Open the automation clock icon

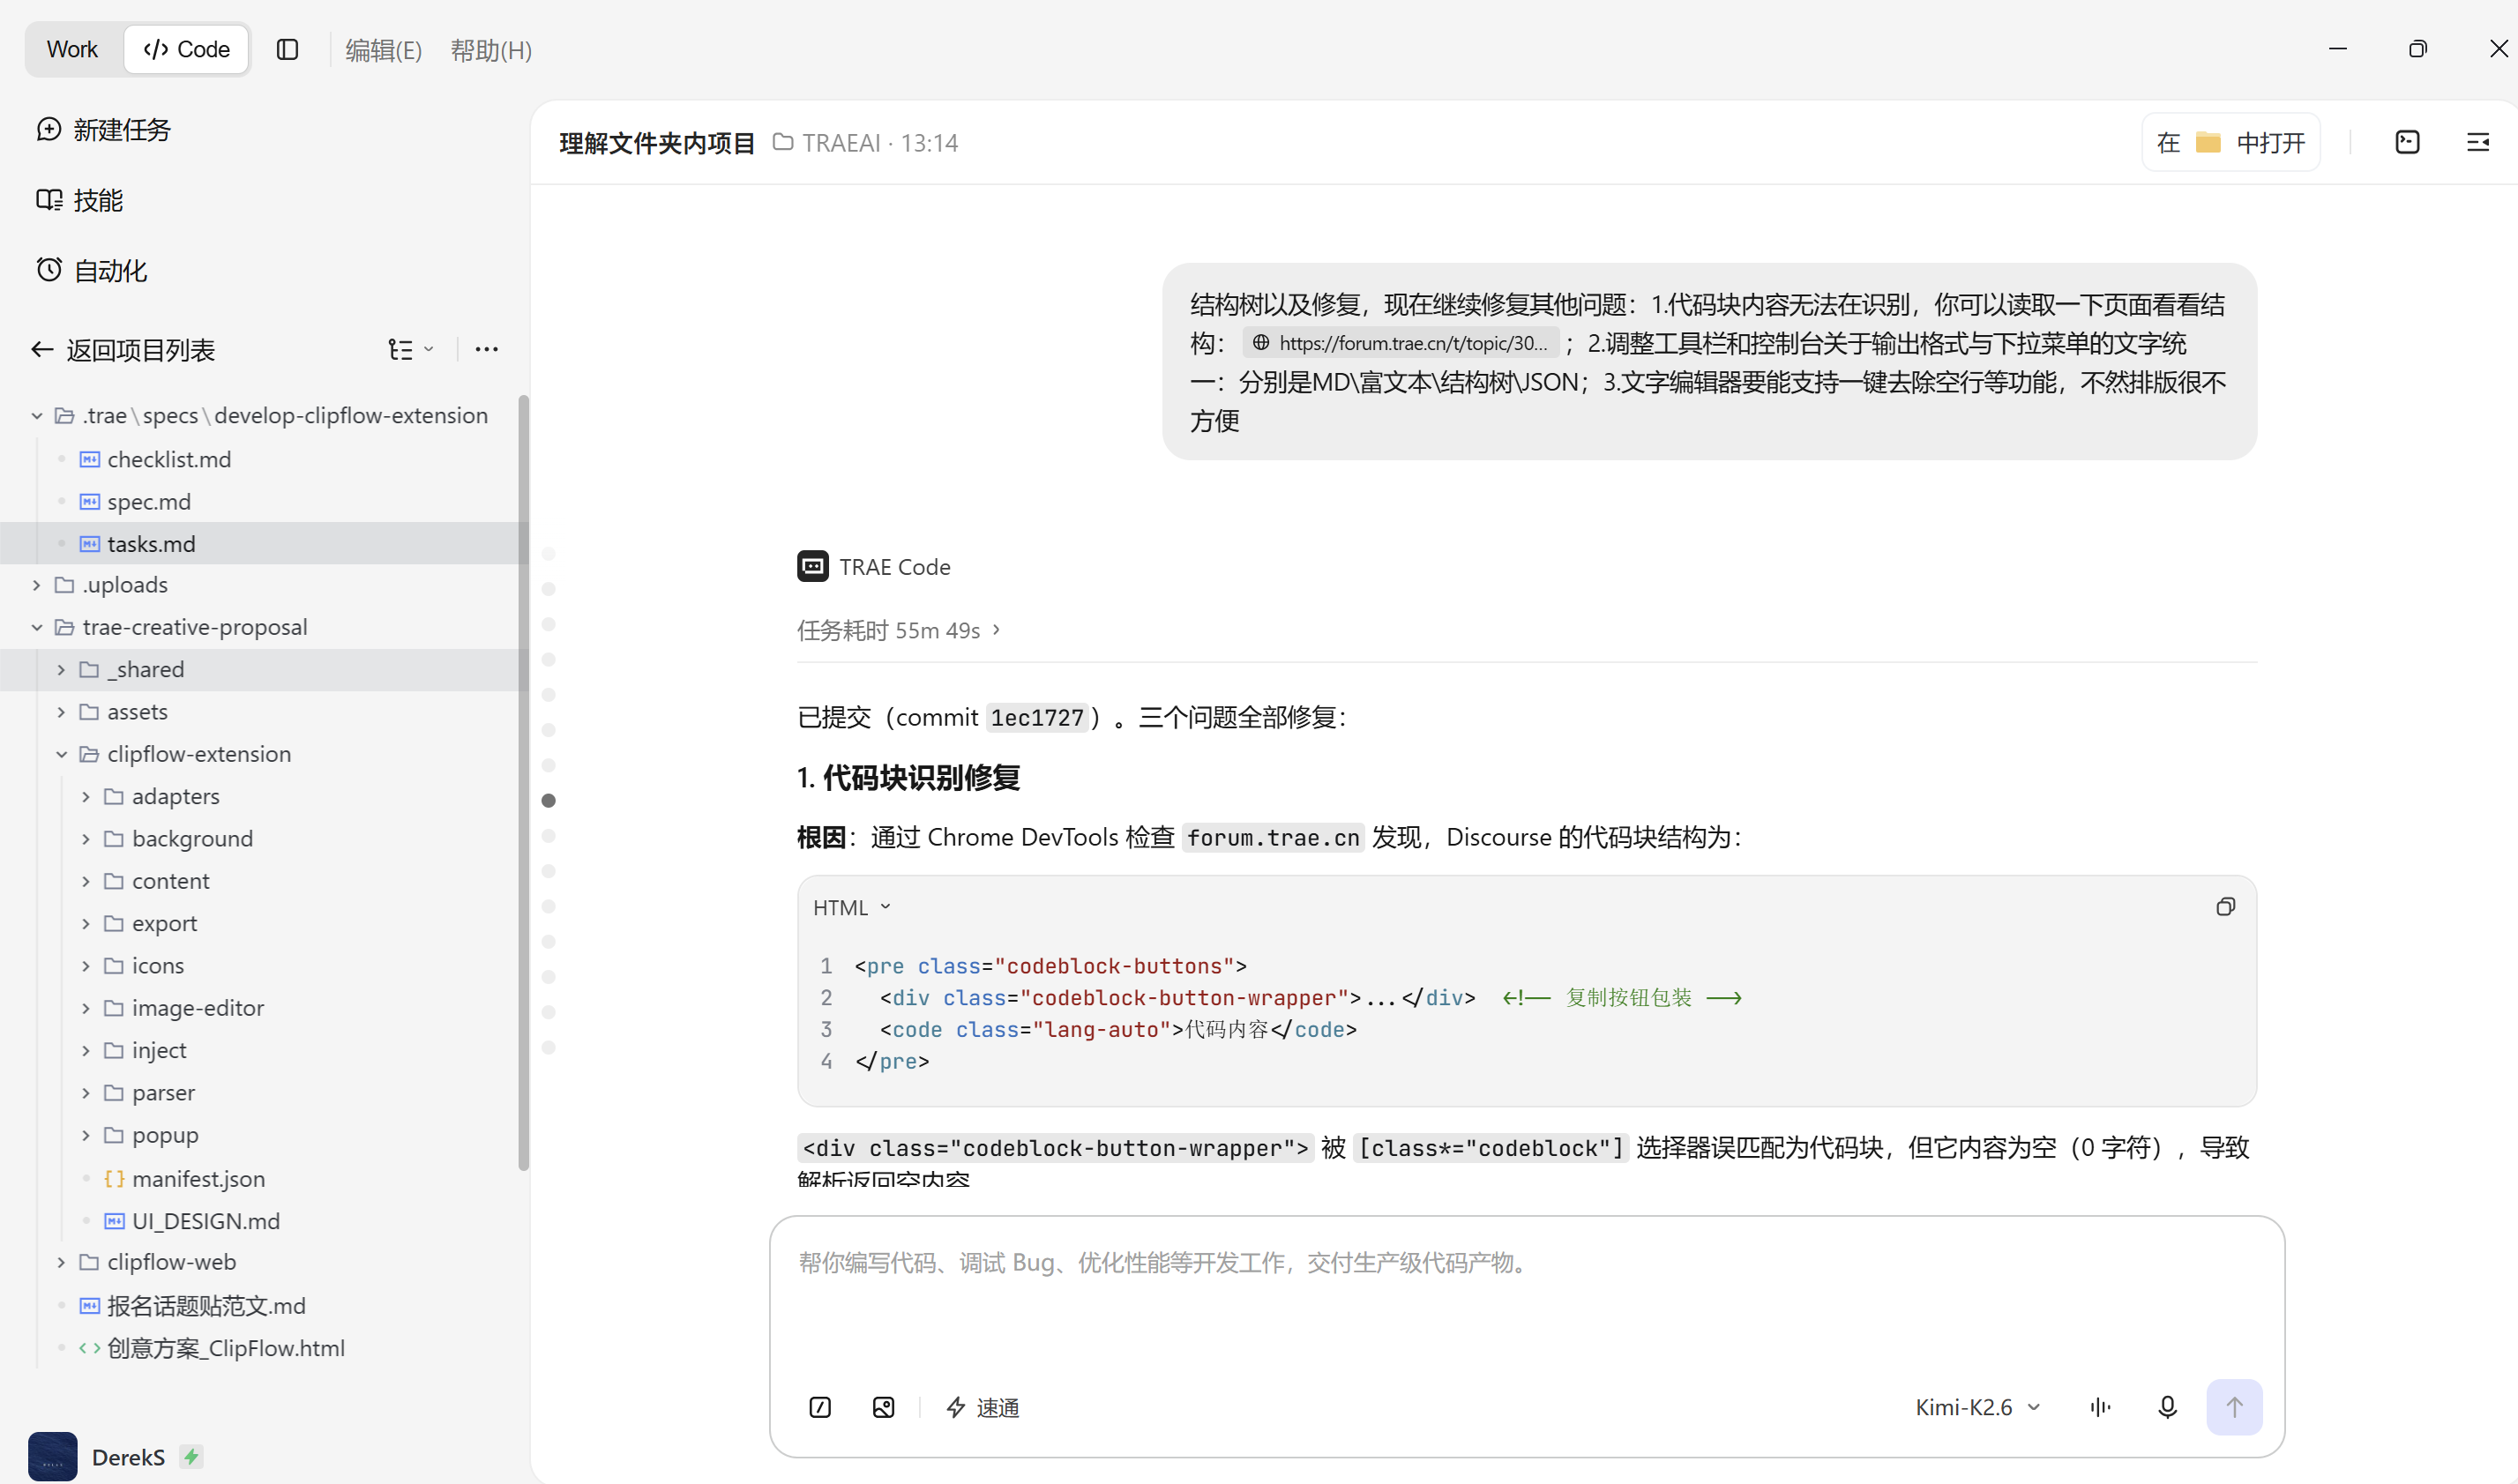click(49, 270)
